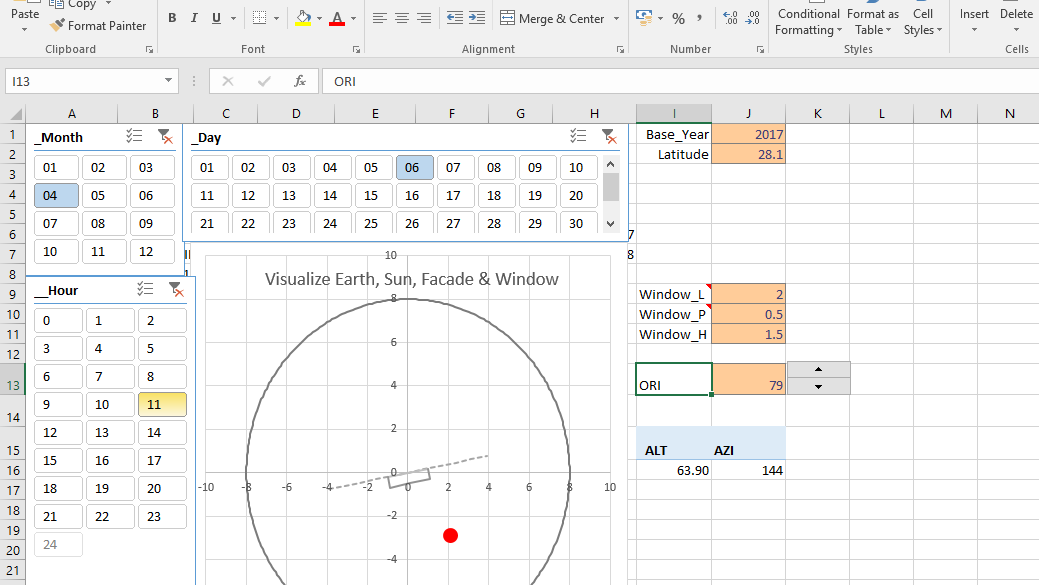This screenshot has width=1039, height=585.
Task: Enable multi-select on the _Day slicer
Action: (578, 136)
